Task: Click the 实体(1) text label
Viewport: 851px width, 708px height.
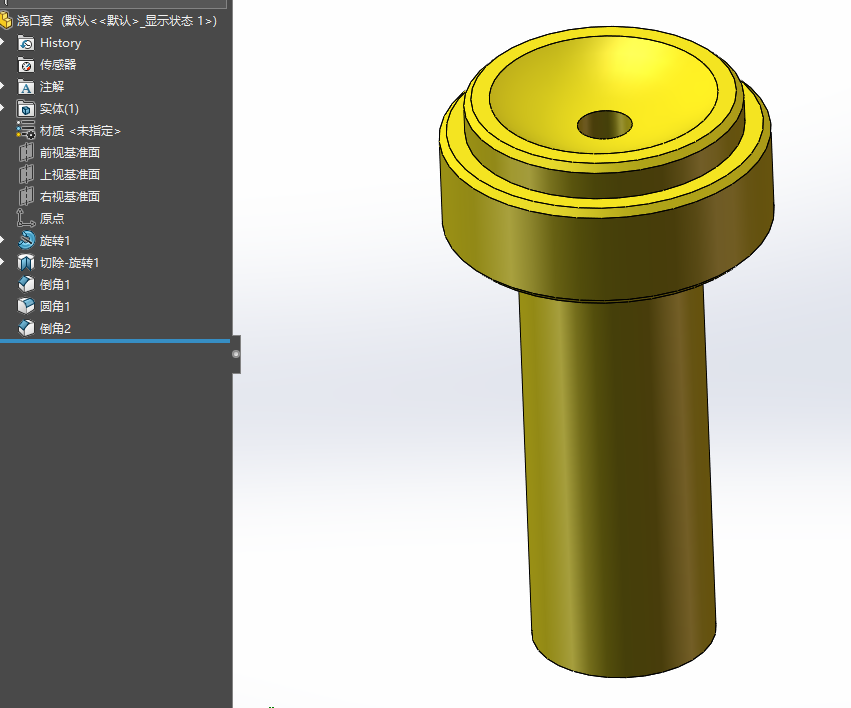Action: [x=59, y=109]
